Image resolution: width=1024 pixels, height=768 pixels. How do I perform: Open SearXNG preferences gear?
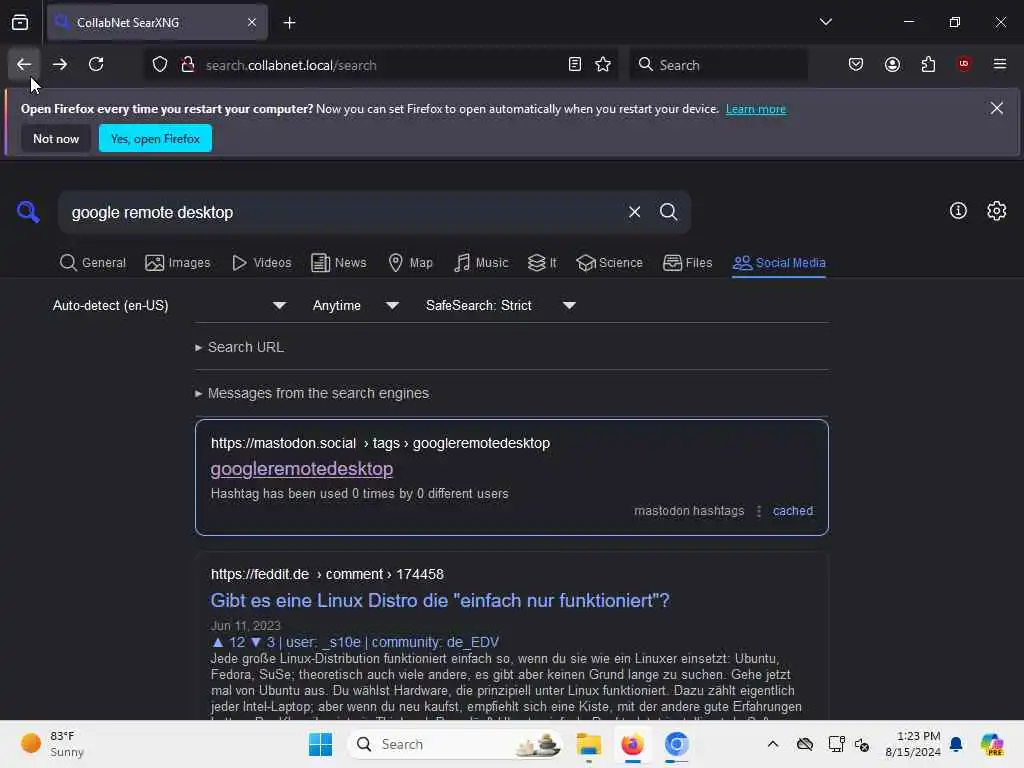coord(997,211)
